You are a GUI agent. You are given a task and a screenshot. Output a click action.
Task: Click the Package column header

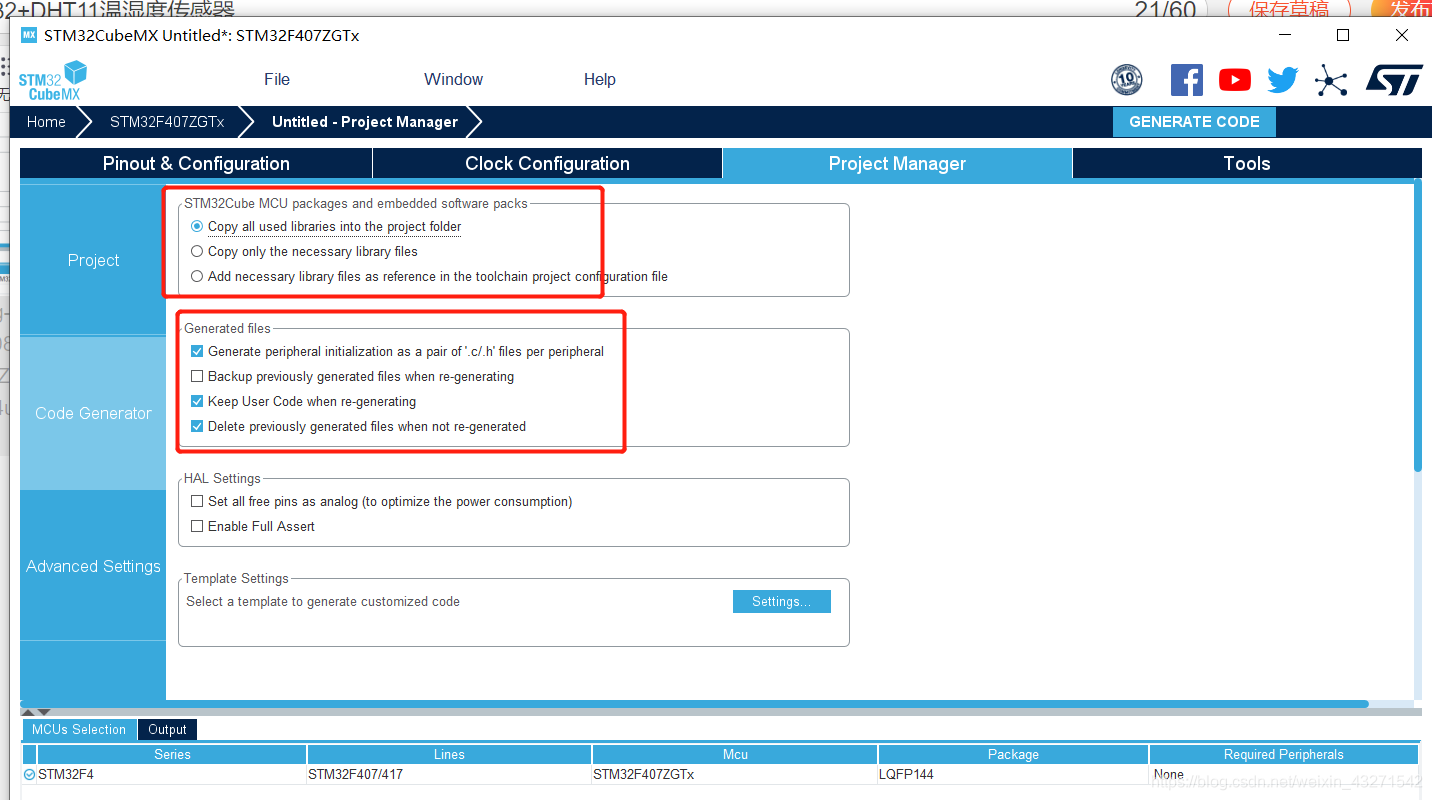(x=1013, y=755)
